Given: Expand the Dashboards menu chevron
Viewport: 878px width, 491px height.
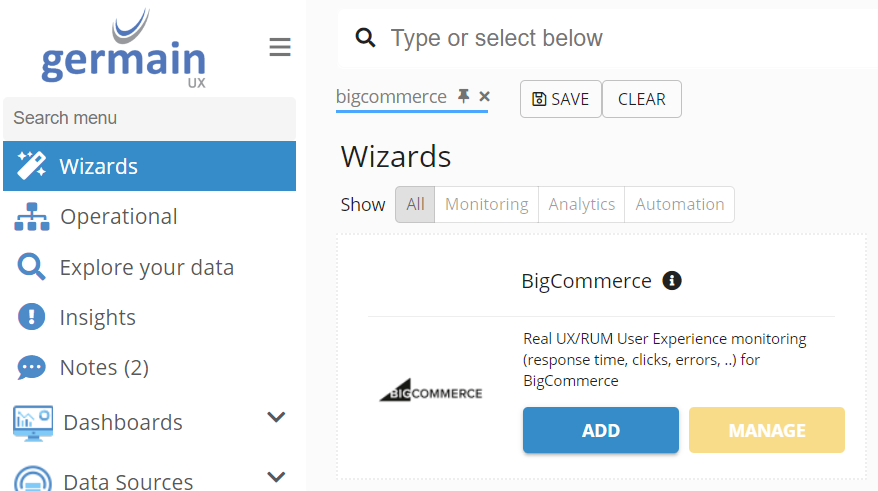Looking at the screenshot, I should 277,417.
